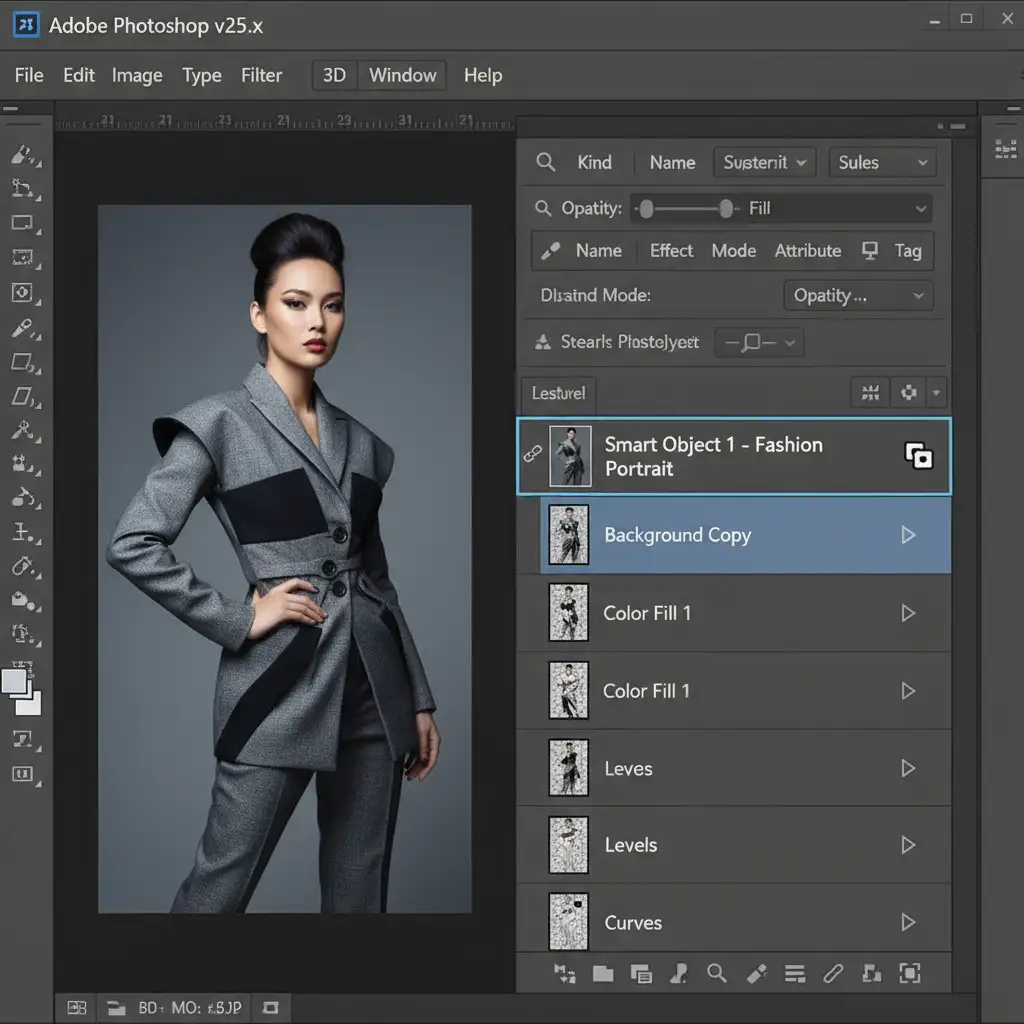This screenshot has width=1024, height=1024.
Task: Click the Opatity slider's right handle
Action: (726, 209)
